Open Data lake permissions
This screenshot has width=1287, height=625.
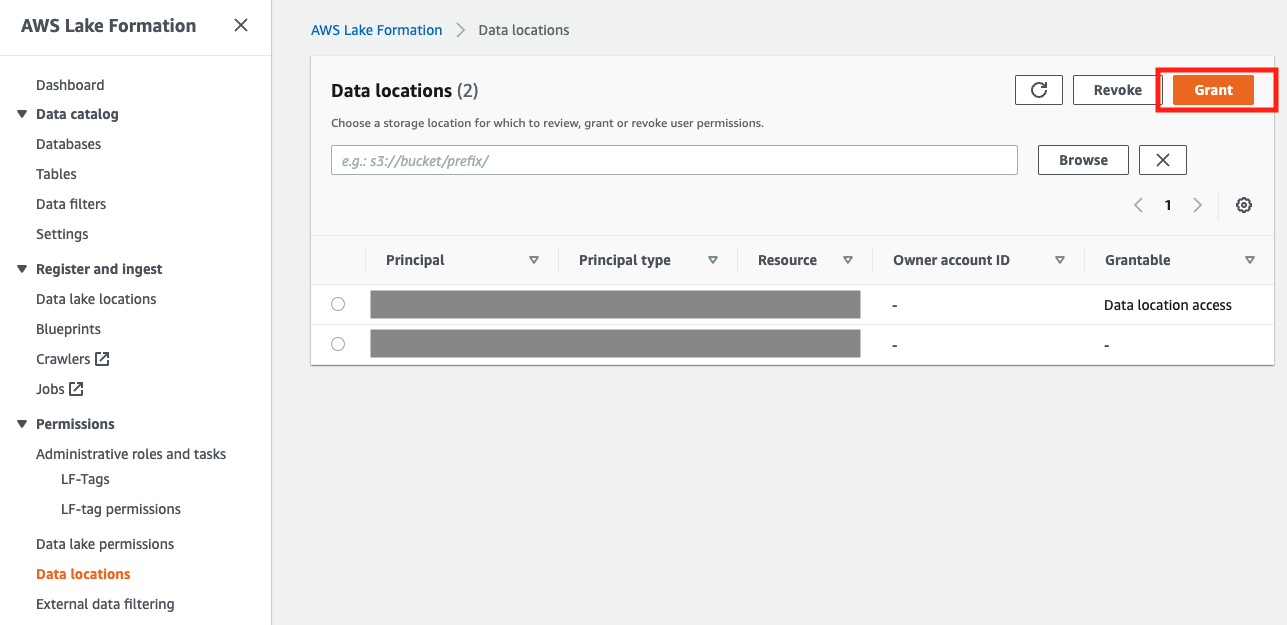tap(105, 544)
